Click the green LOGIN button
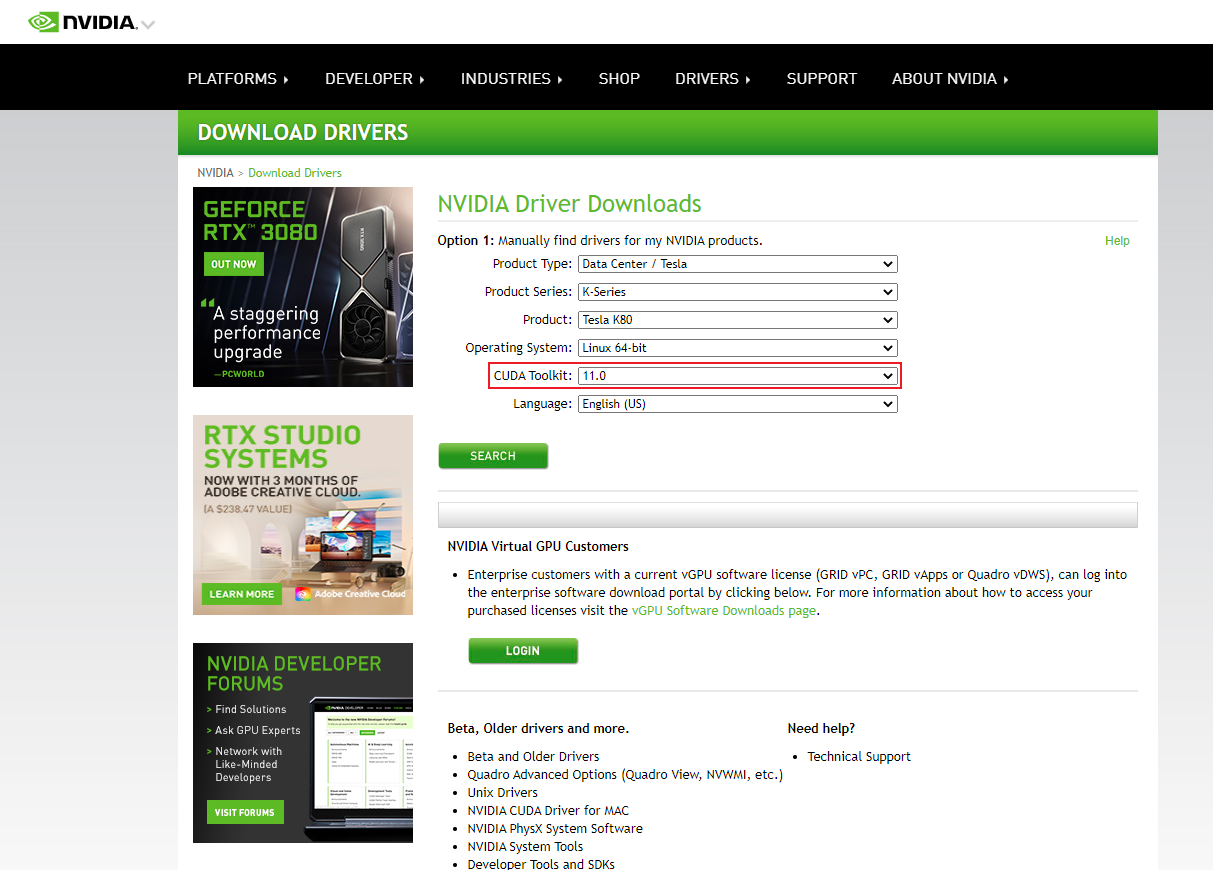The image size is (1213, 870). pos(523,651)
